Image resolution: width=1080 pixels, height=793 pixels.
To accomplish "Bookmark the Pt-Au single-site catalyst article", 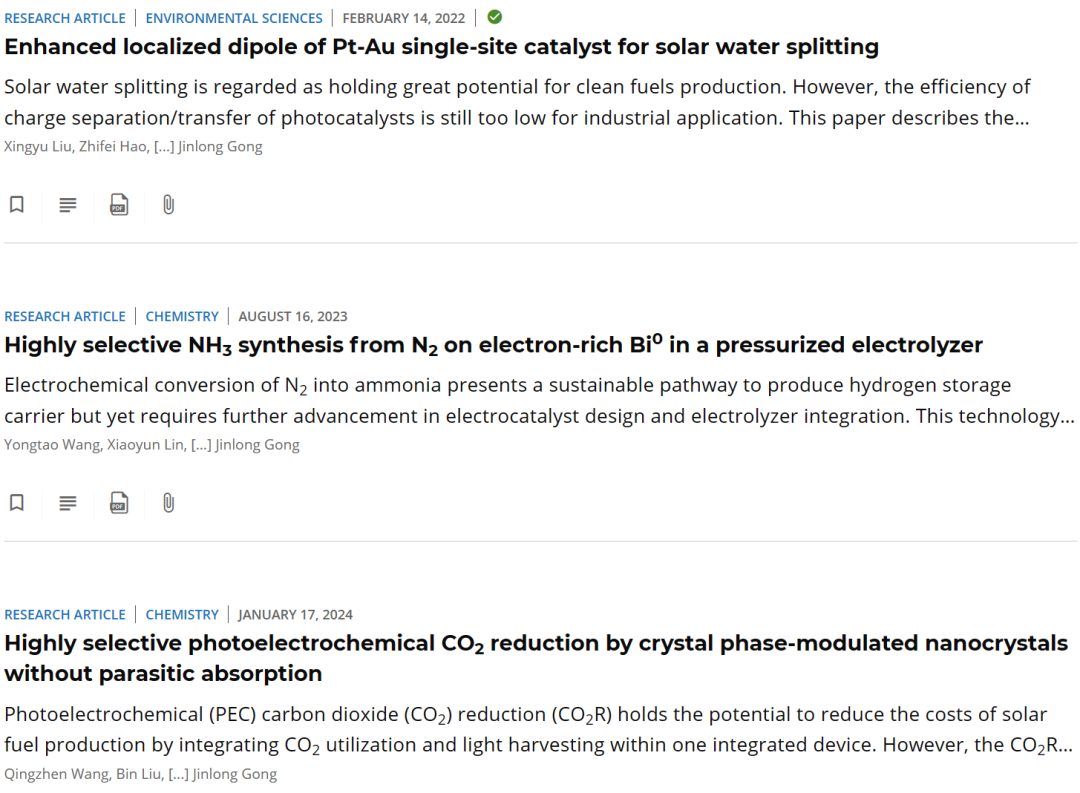I will coord(17,205).
